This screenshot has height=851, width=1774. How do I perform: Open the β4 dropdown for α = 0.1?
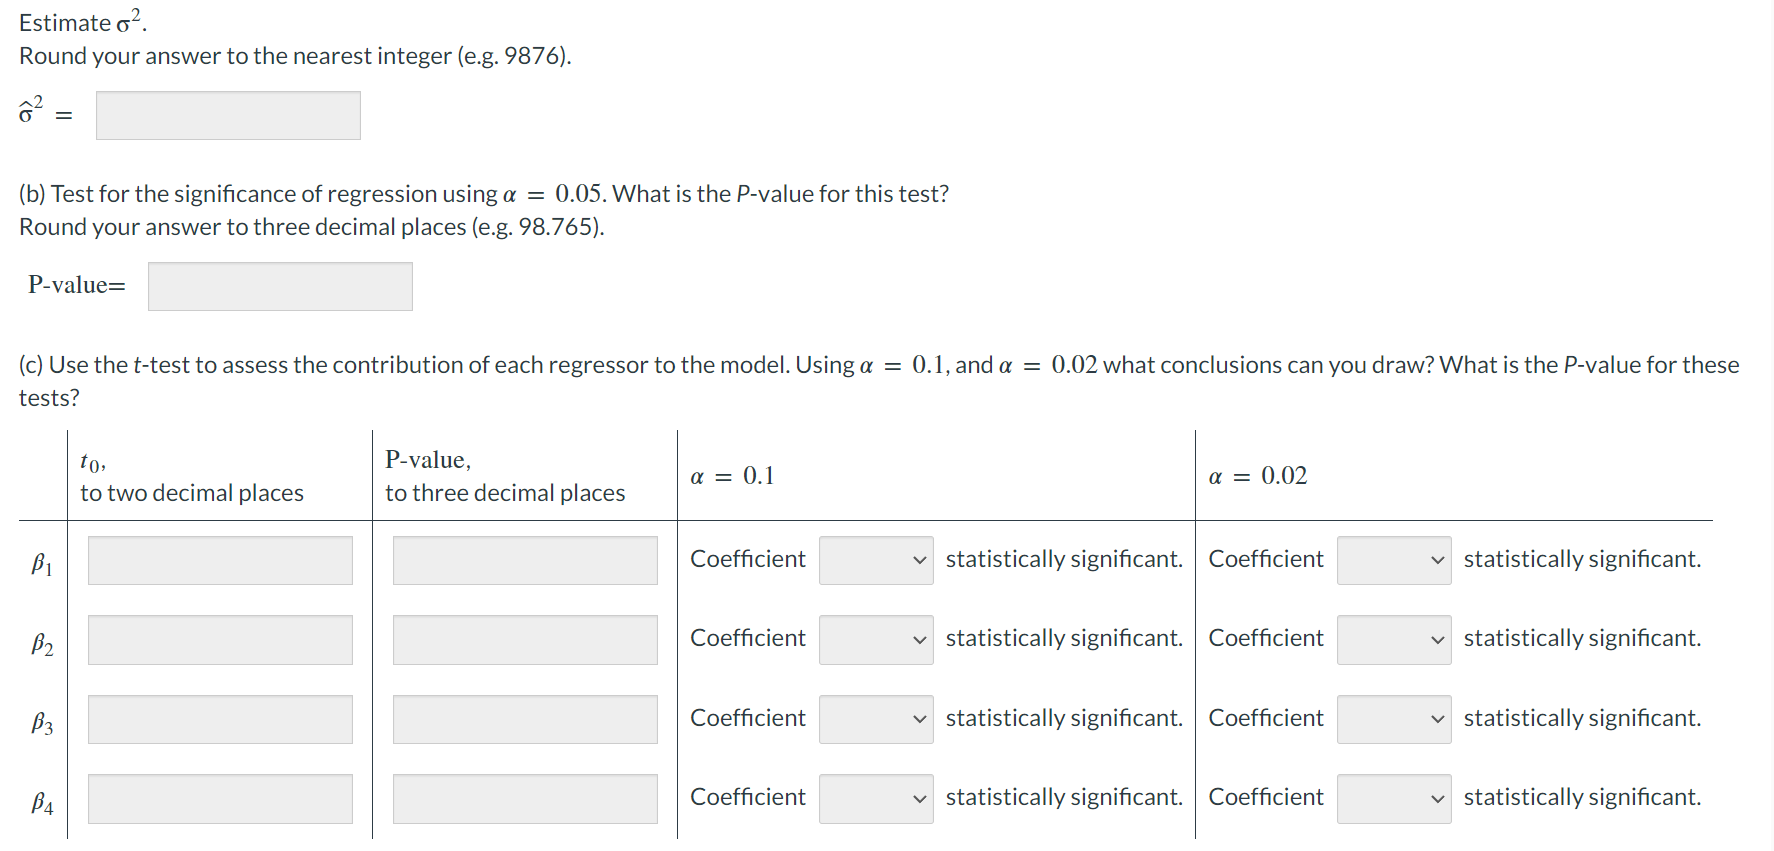(x=876, y=799)
